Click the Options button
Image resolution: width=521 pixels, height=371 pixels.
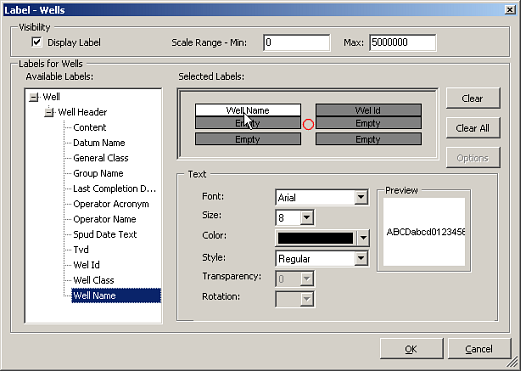click(473, 158)
